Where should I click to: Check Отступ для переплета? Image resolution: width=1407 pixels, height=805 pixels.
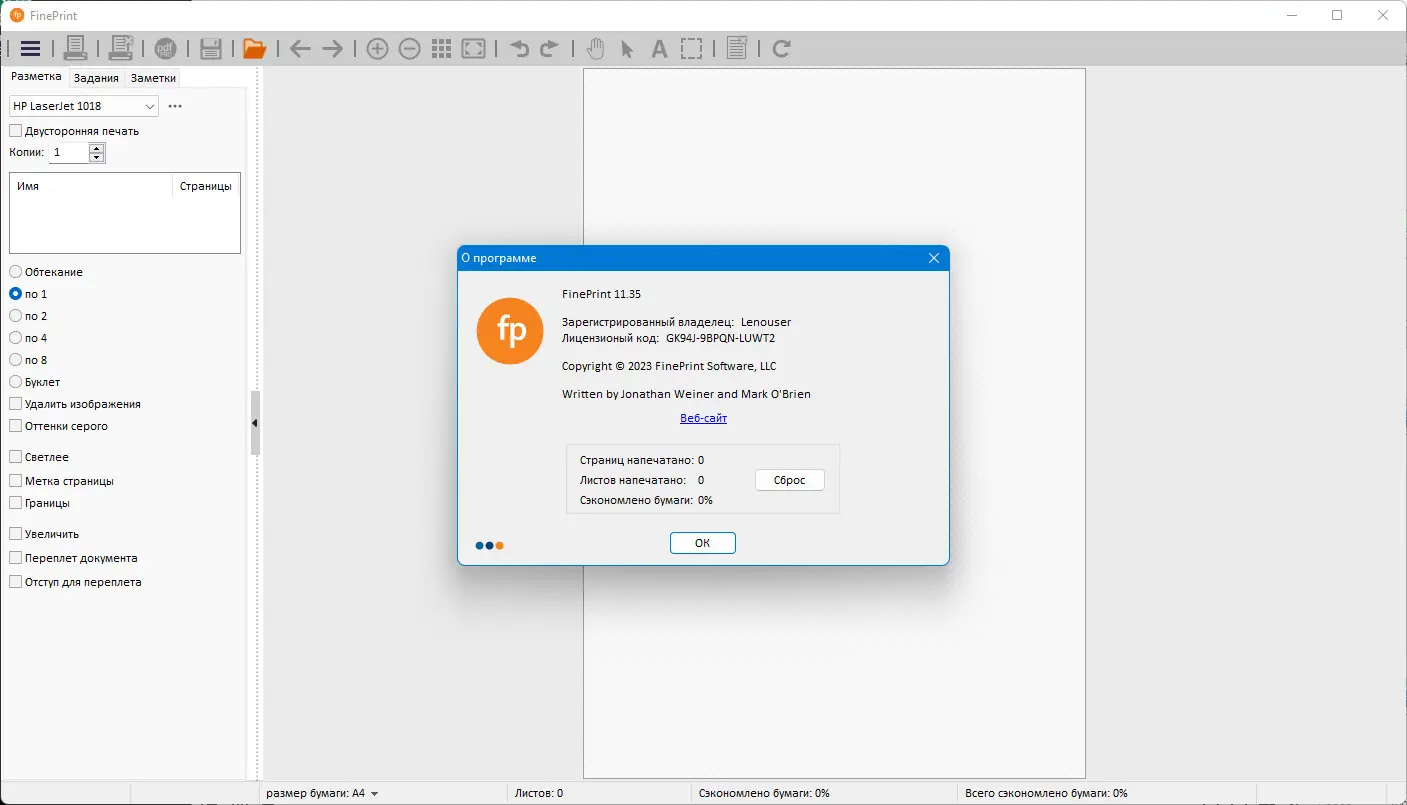16,582
